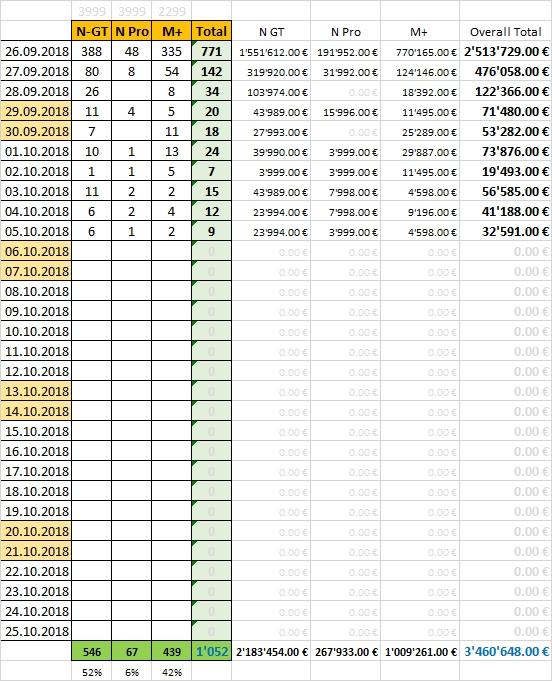The width and height of the screenshot is (552, 681).
Task: Click the grand total units cell 1'052
Action: click(x=212, y=651)
